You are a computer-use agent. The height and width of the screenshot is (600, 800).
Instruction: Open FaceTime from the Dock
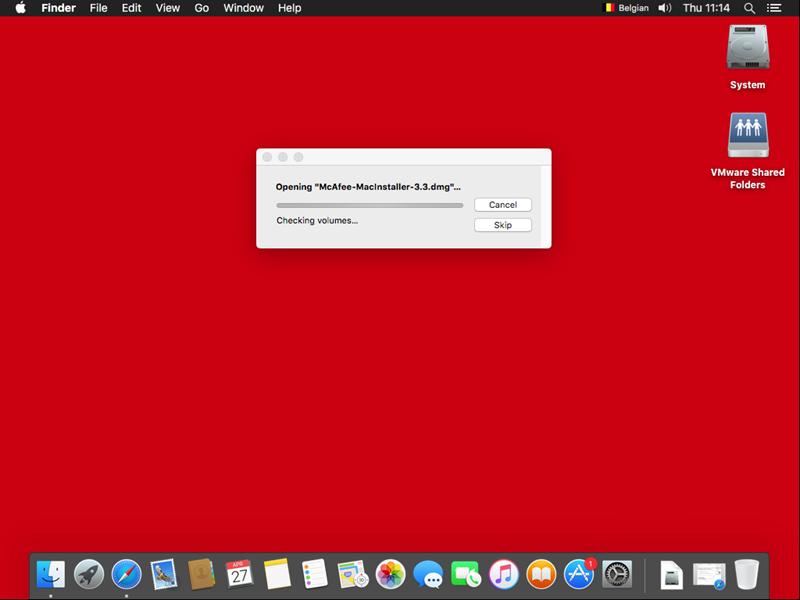click(466, 574)
